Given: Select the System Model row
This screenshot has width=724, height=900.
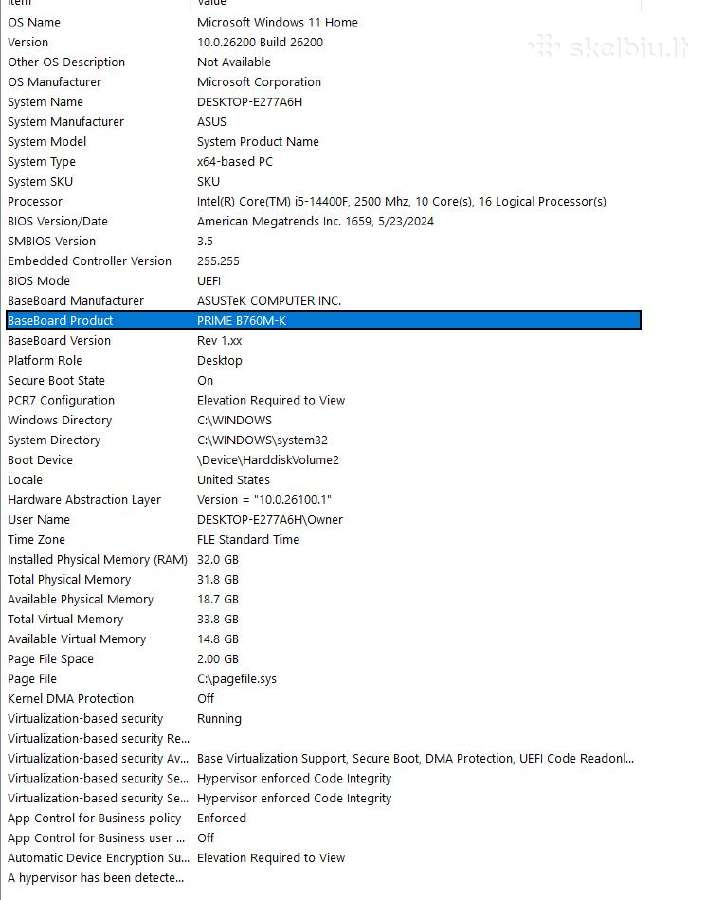Looking at the screenshot, I should click(324, 142).
